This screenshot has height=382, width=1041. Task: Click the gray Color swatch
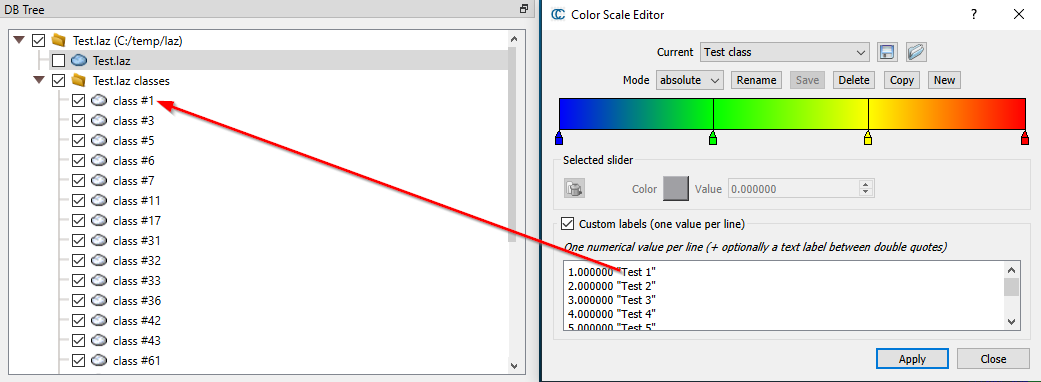tap(676, 189)
